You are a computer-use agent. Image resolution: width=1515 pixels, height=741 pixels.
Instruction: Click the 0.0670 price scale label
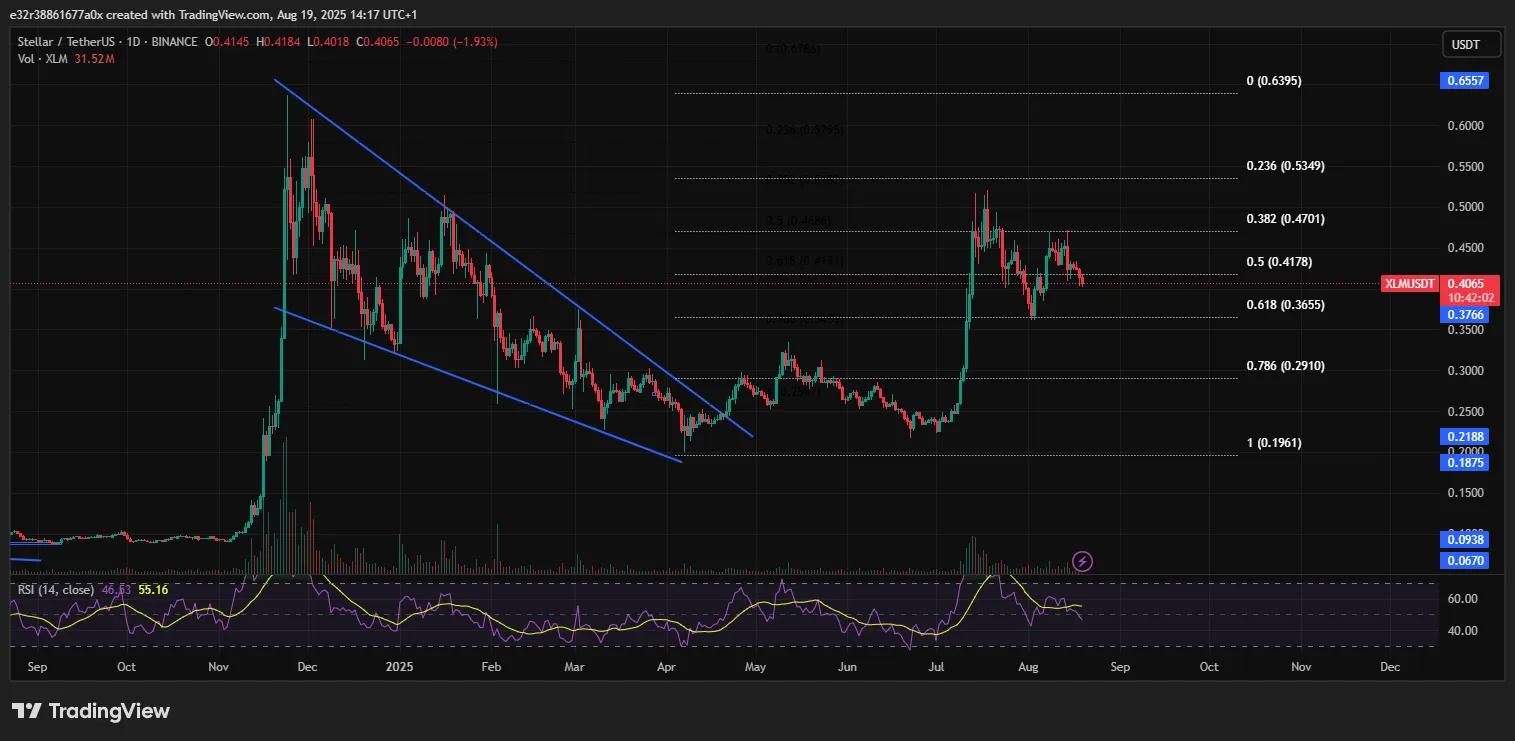coord(1464,560)
